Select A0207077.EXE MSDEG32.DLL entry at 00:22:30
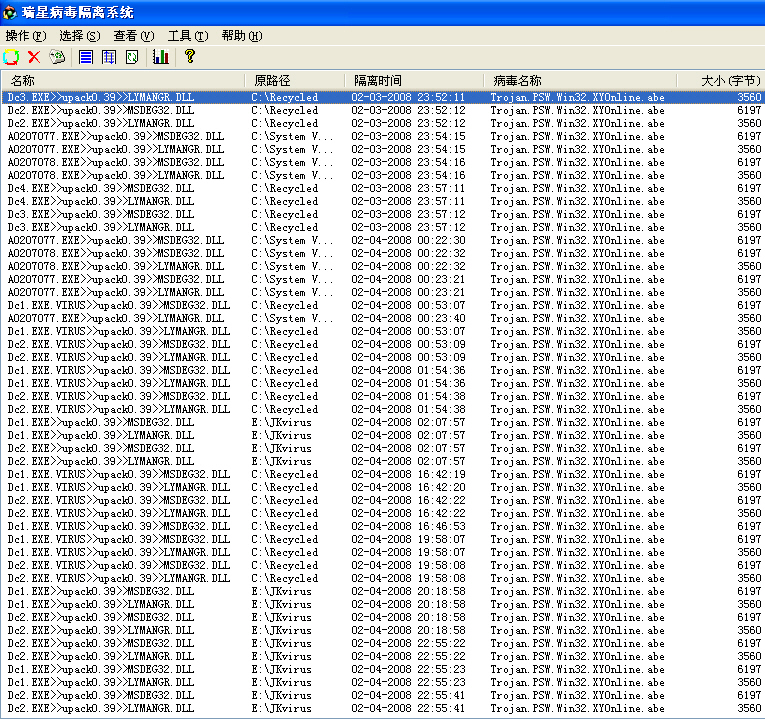765x719 pixels. coord(116,240)
